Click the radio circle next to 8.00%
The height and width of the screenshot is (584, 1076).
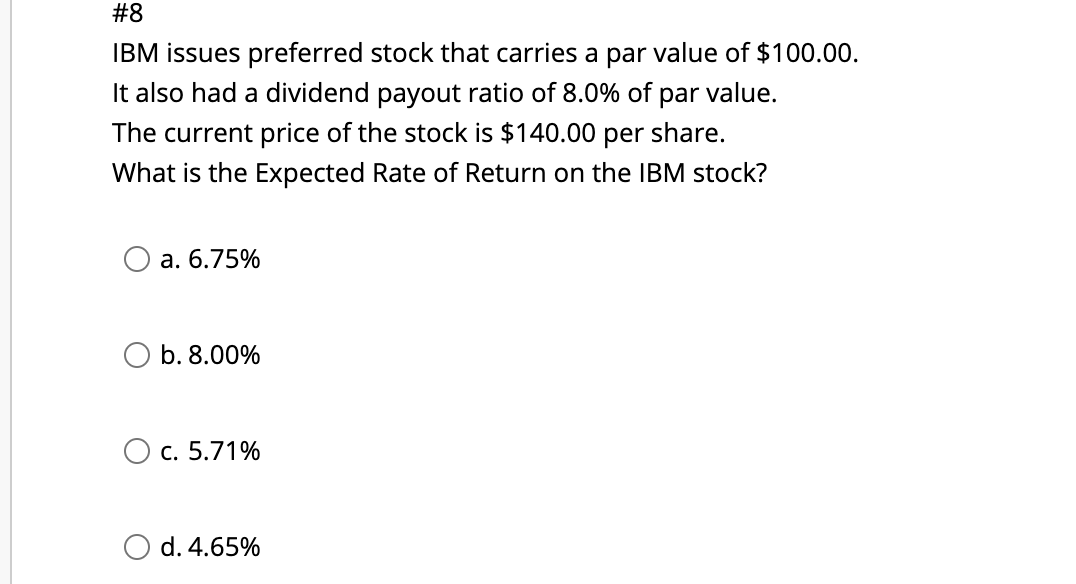(x=137, y=355)
